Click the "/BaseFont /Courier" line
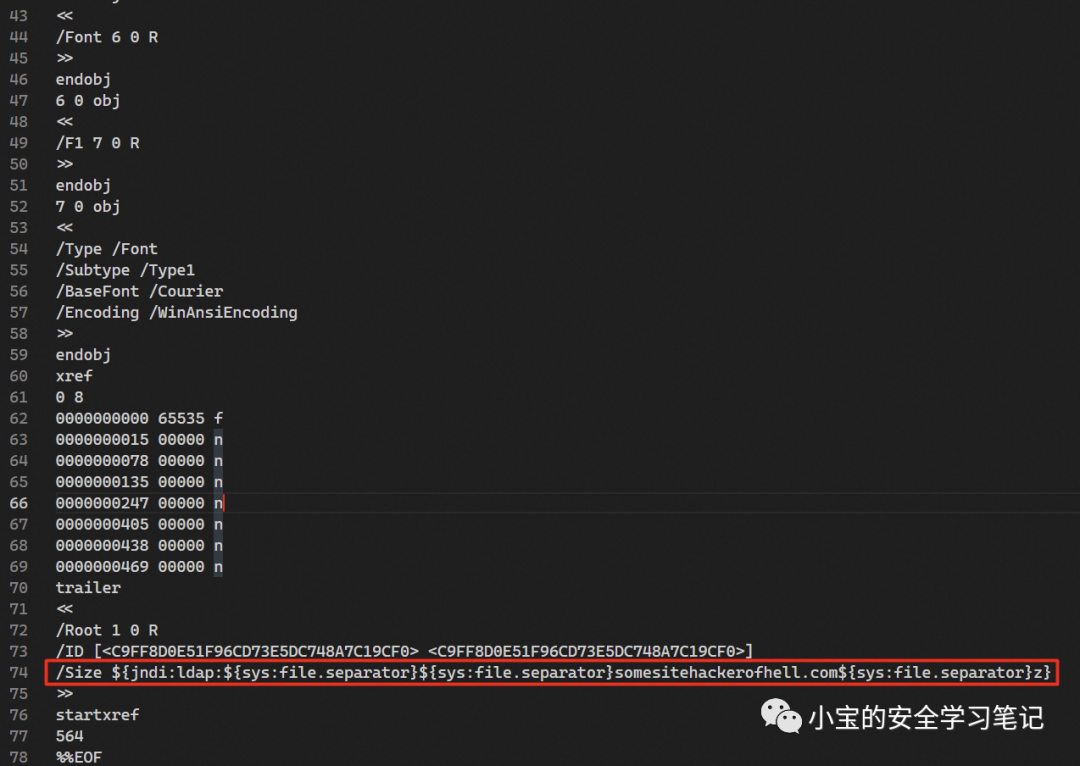The height and width of the screenshot is (766, 1080). (x=140, y=291)
